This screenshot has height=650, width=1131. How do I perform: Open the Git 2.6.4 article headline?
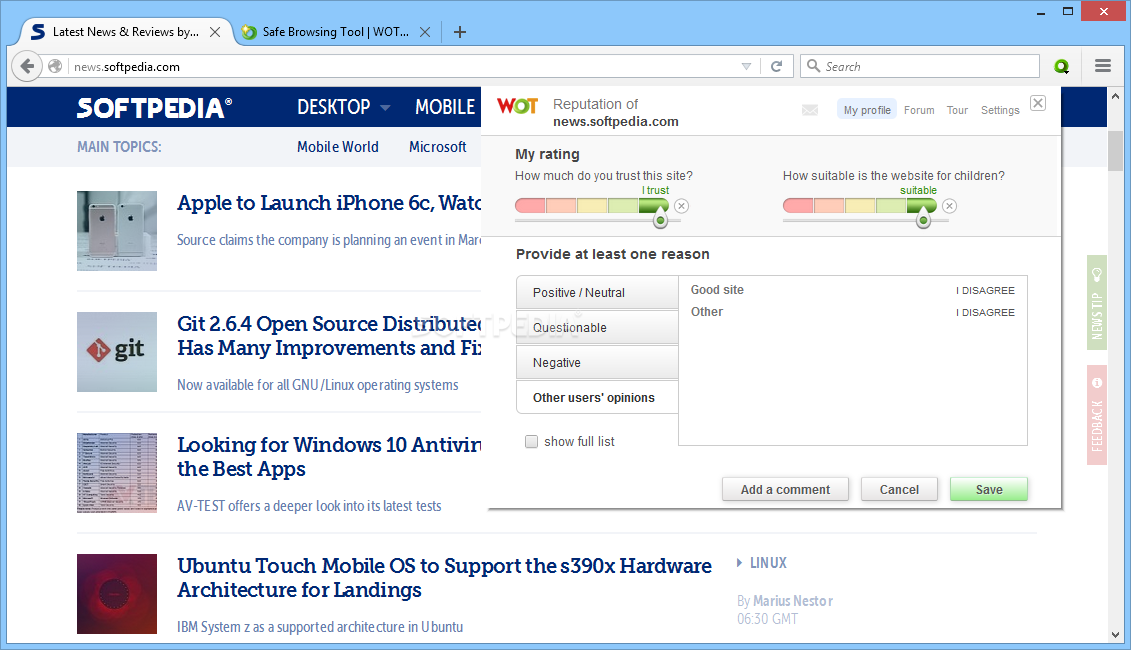coord(329,335)
